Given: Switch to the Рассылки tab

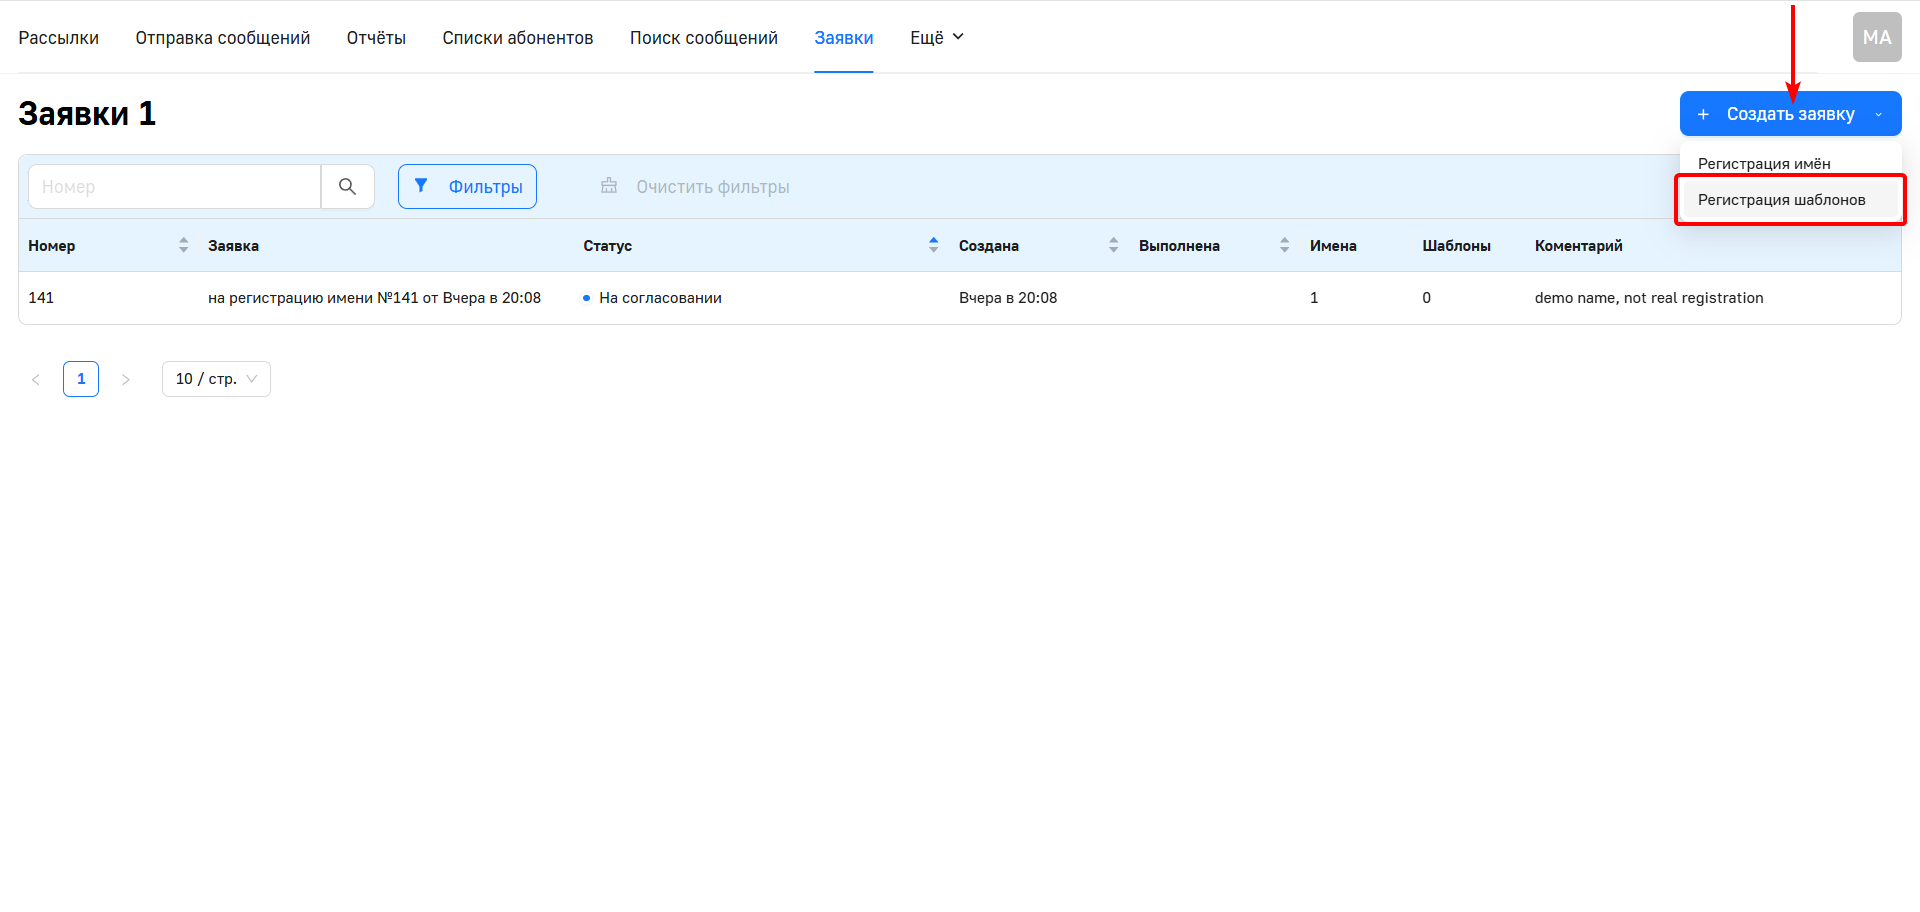Looking at the screenshot, I should tap(58, 38).
